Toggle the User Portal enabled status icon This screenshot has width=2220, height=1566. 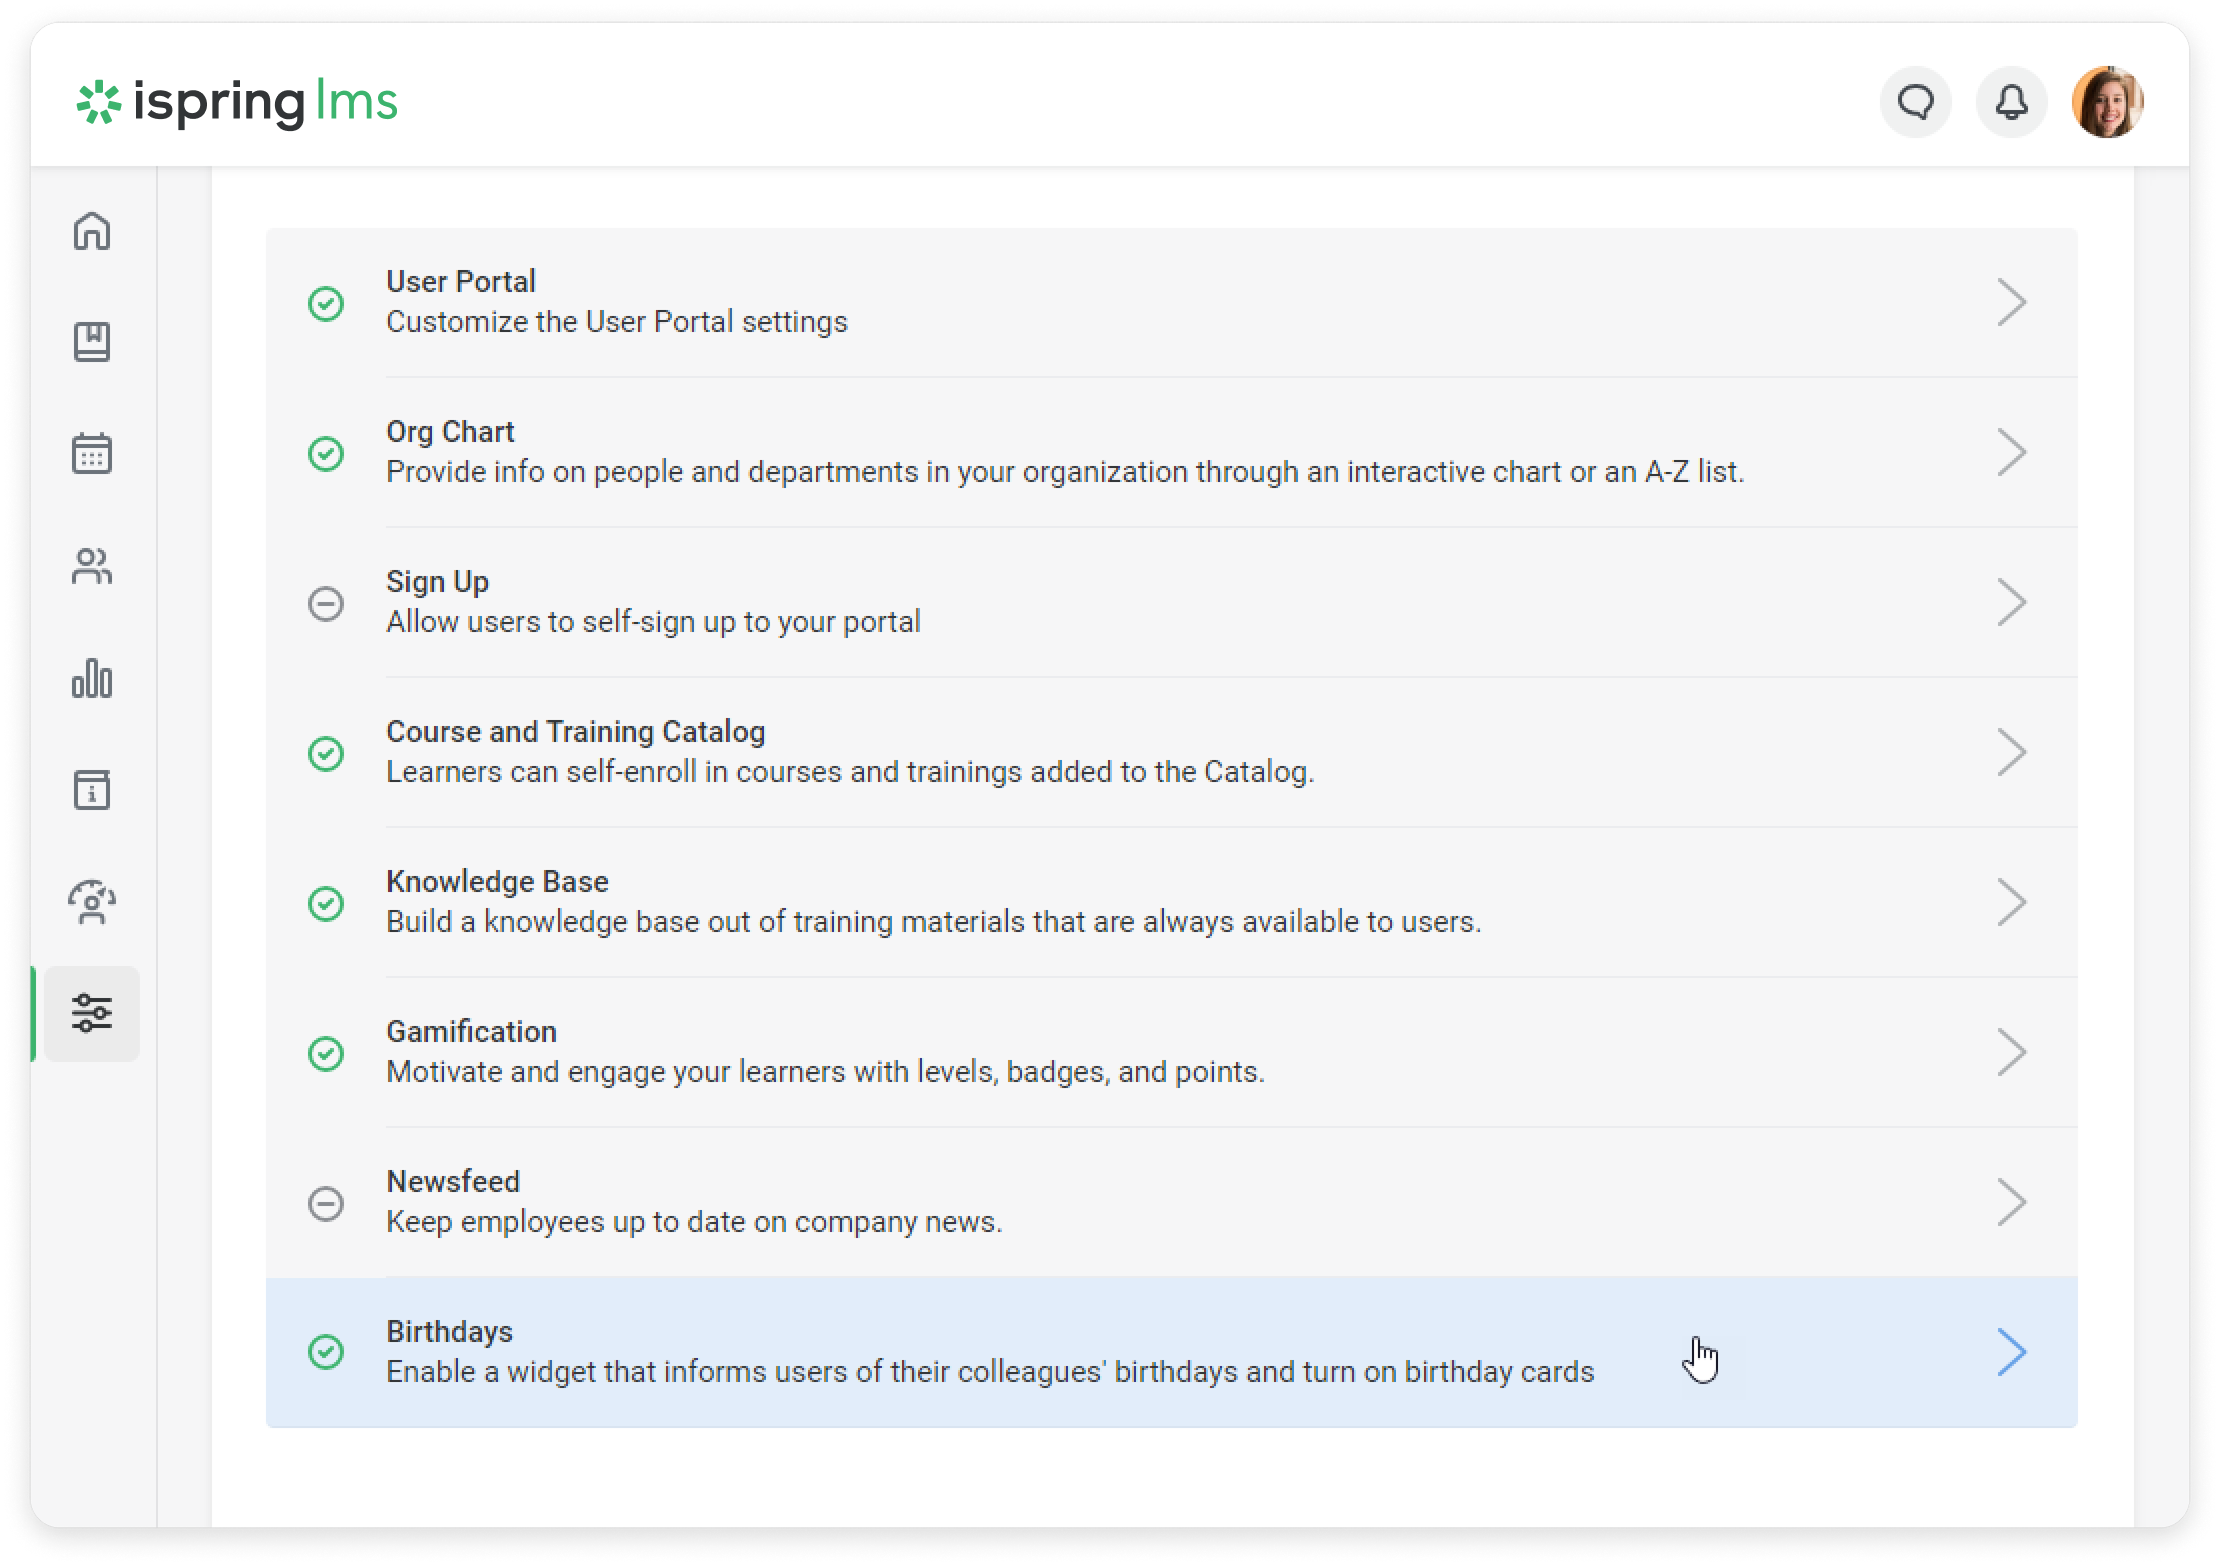point(326,303)
